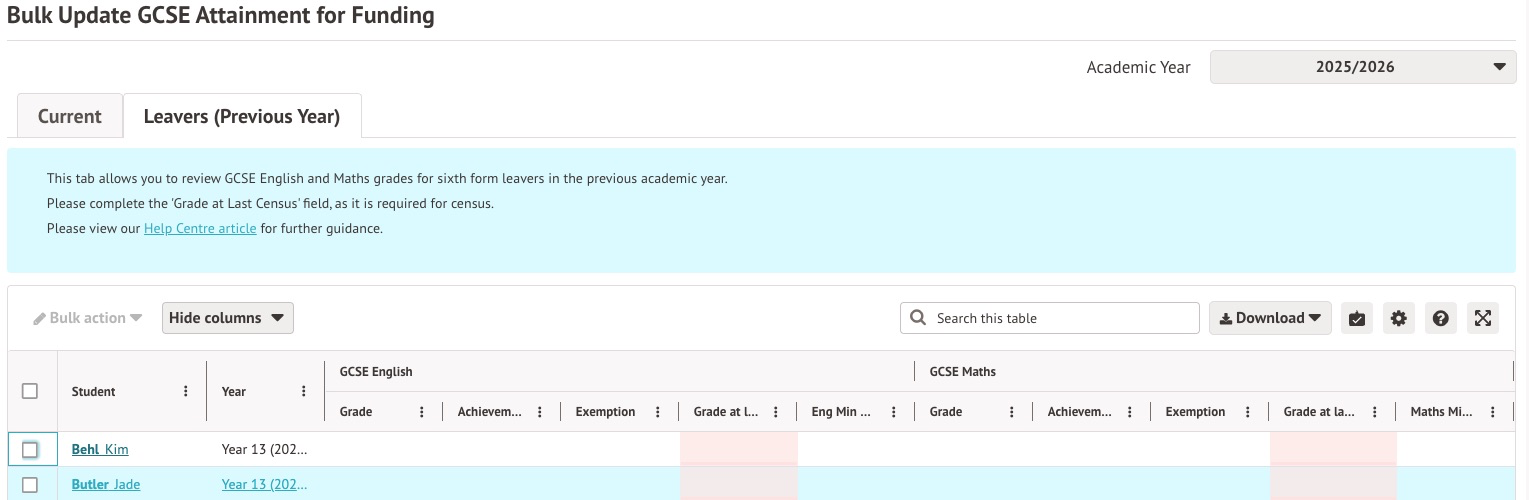Viewport: 1529px width, 500px height.
Task: Switch to the Current tab
Action: click(70, 116)
